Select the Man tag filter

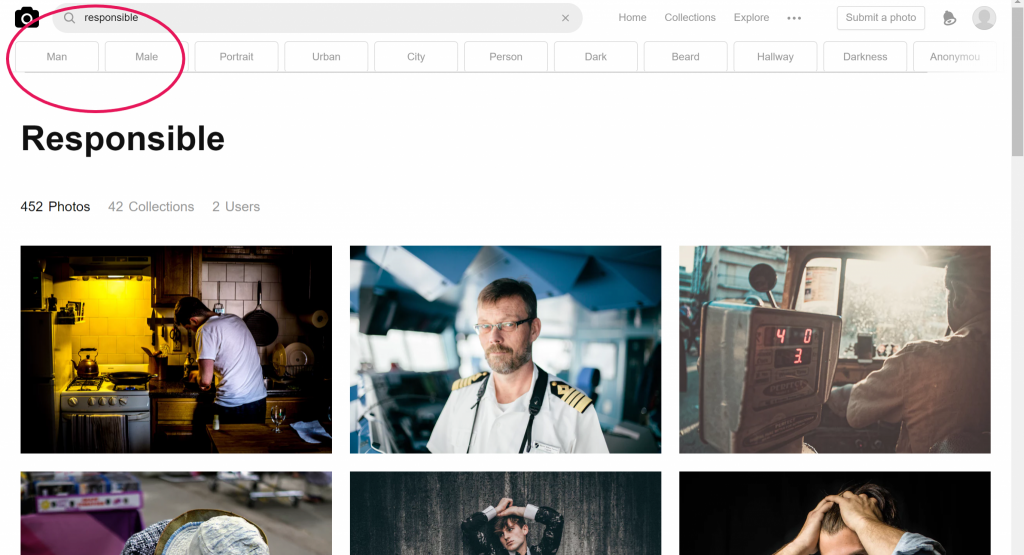[x=57, y=57]
